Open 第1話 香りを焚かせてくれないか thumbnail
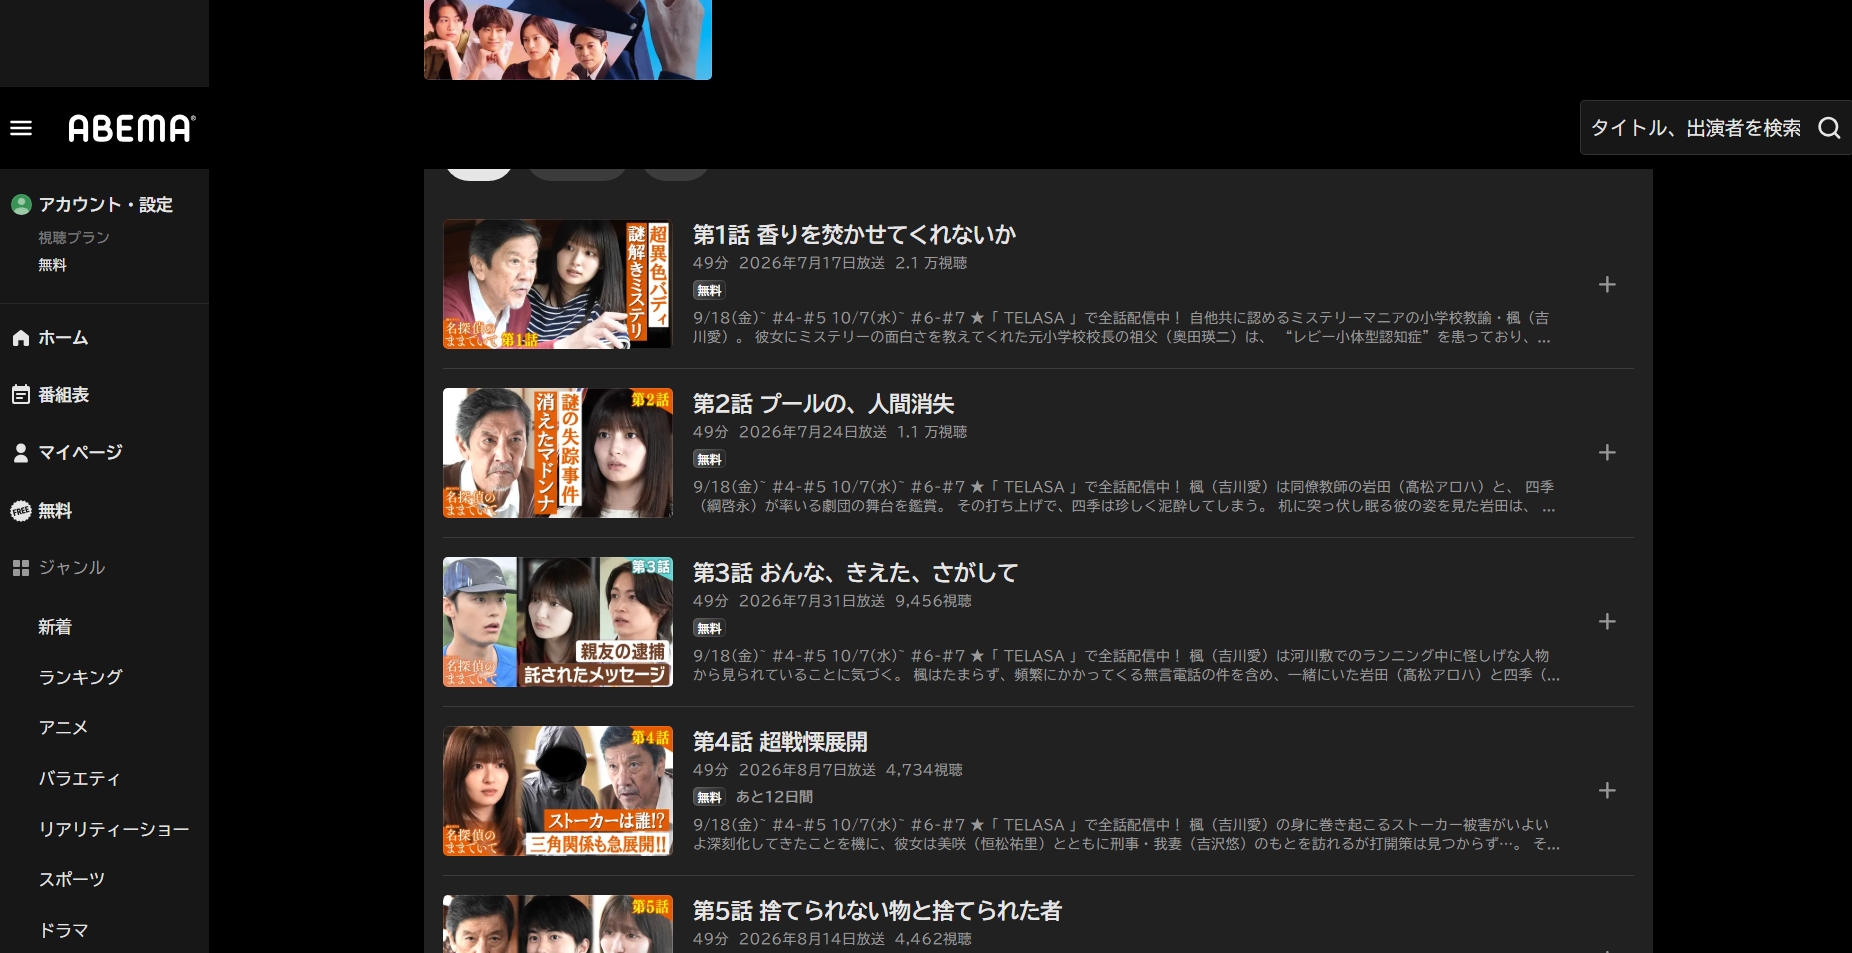Viewport: 1852px width, 953px height. click(x=558, y=284)
